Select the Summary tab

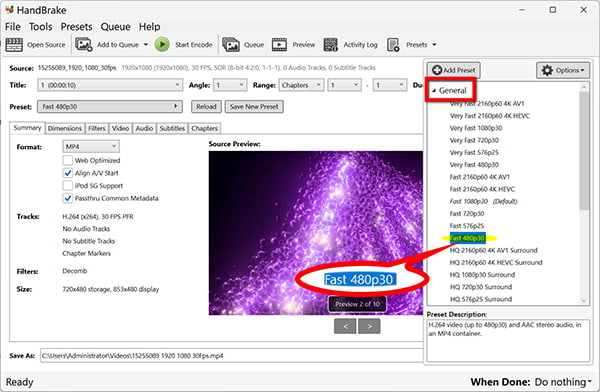click(27, 127)
